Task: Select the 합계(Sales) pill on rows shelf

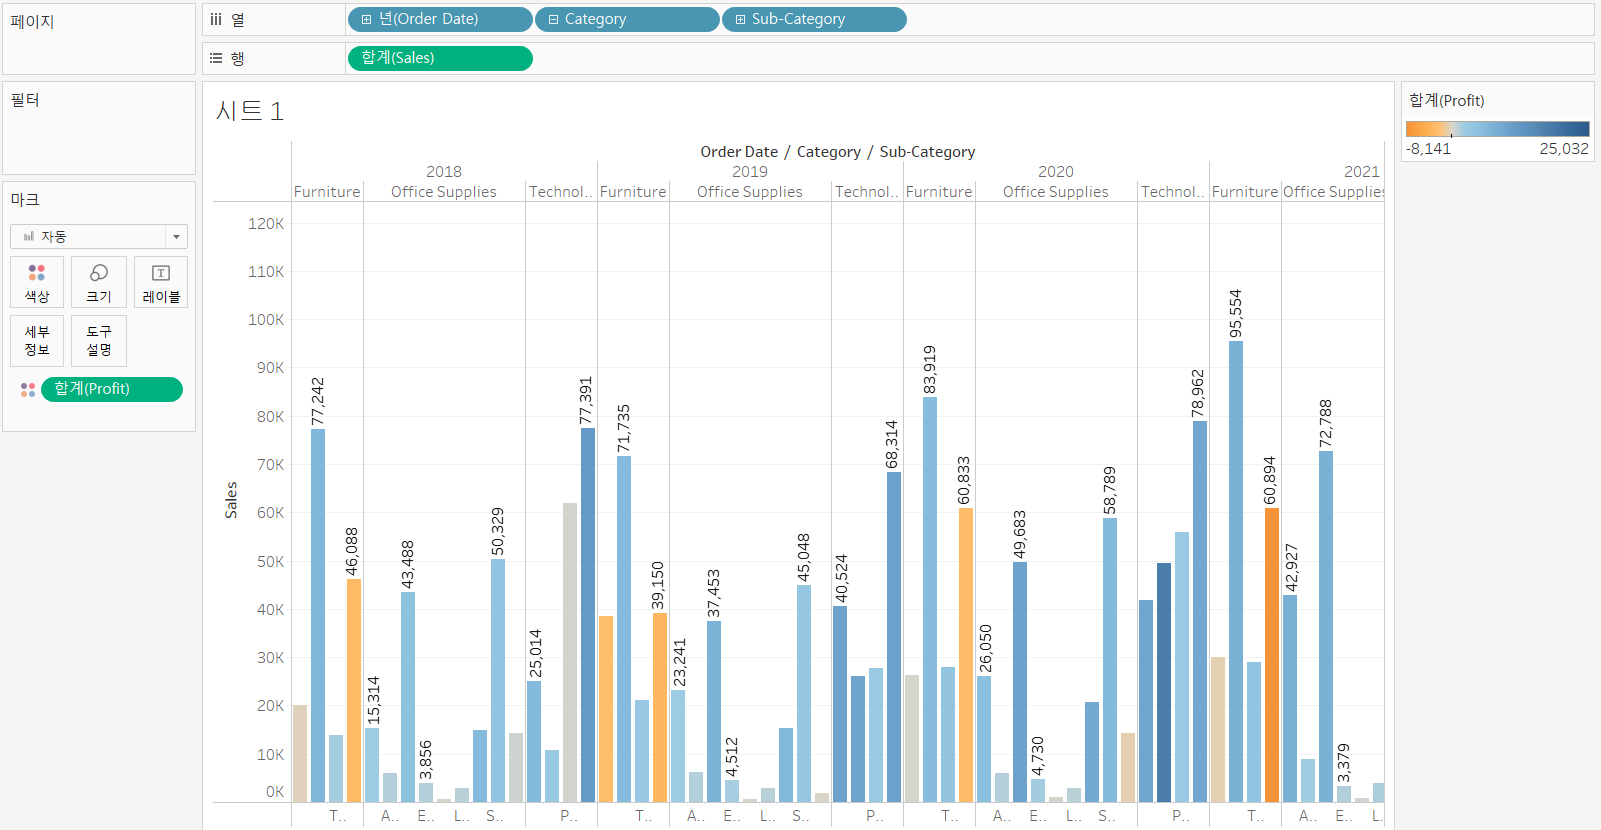Action: (440, 58)
